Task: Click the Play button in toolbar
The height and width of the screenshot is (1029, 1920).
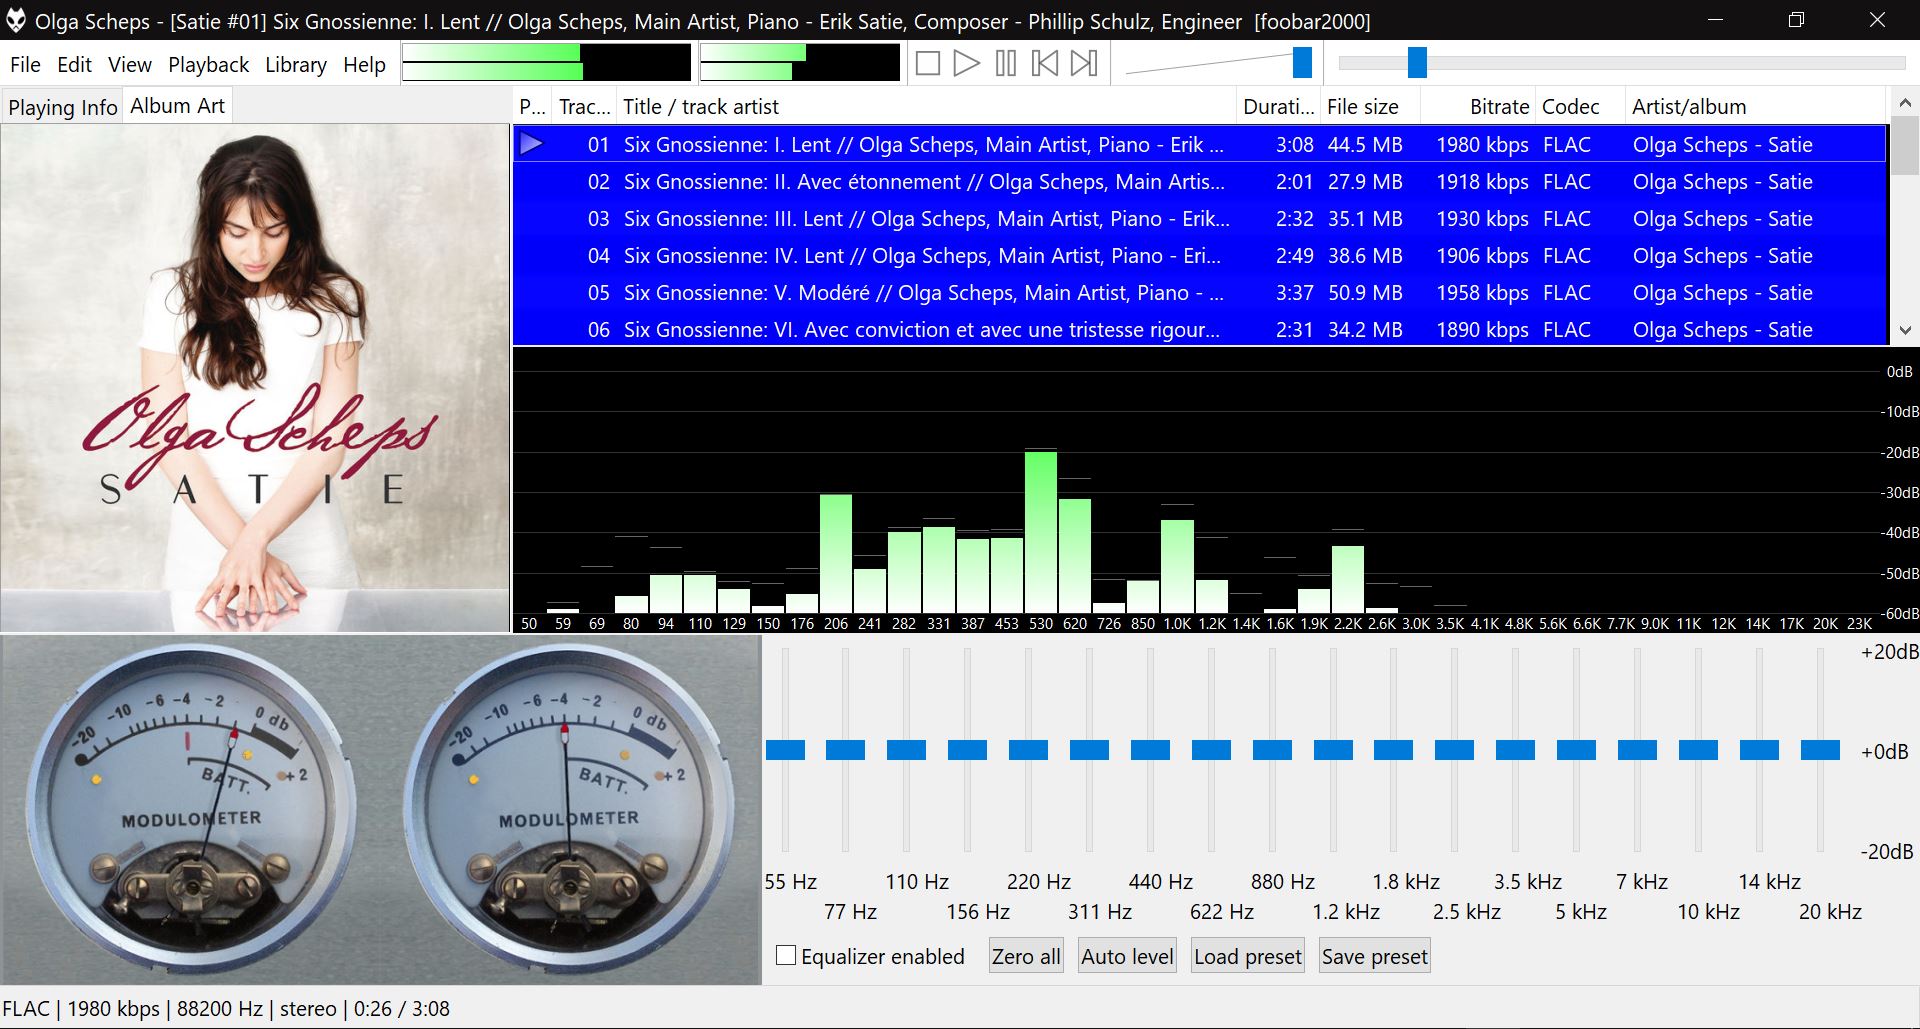Action: [x=966, y=64]
